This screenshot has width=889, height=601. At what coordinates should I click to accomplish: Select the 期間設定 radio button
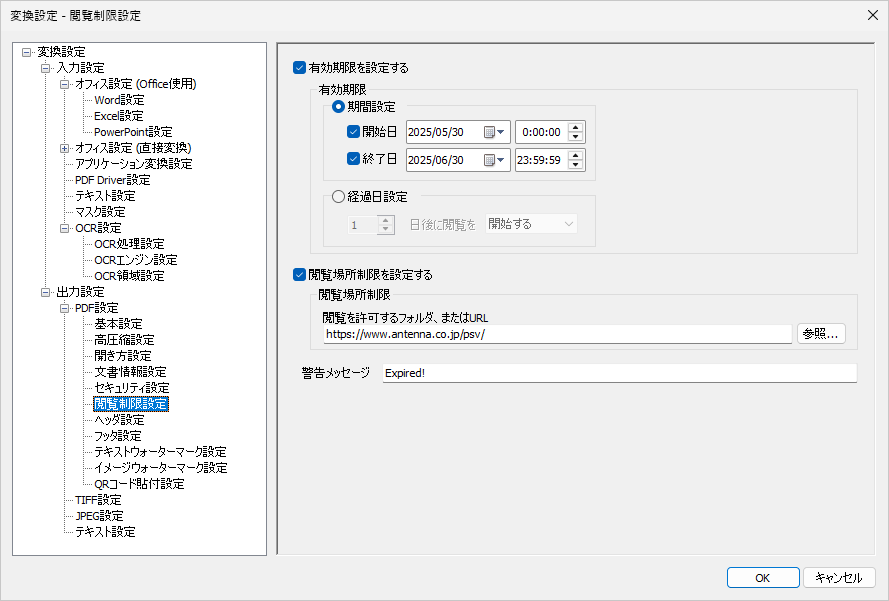(338, 106)
